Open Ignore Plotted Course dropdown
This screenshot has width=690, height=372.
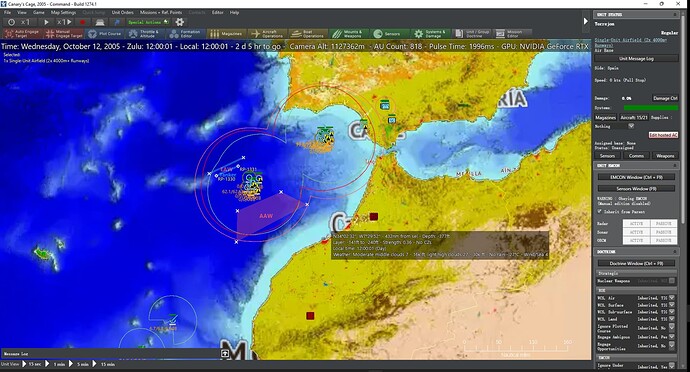(x=672, y=328)
